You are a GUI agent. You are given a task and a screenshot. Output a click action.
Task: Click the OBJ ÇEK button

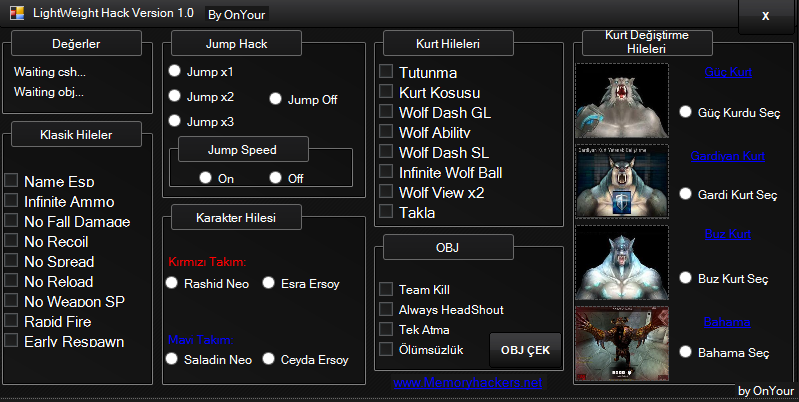tap(525, 350)
